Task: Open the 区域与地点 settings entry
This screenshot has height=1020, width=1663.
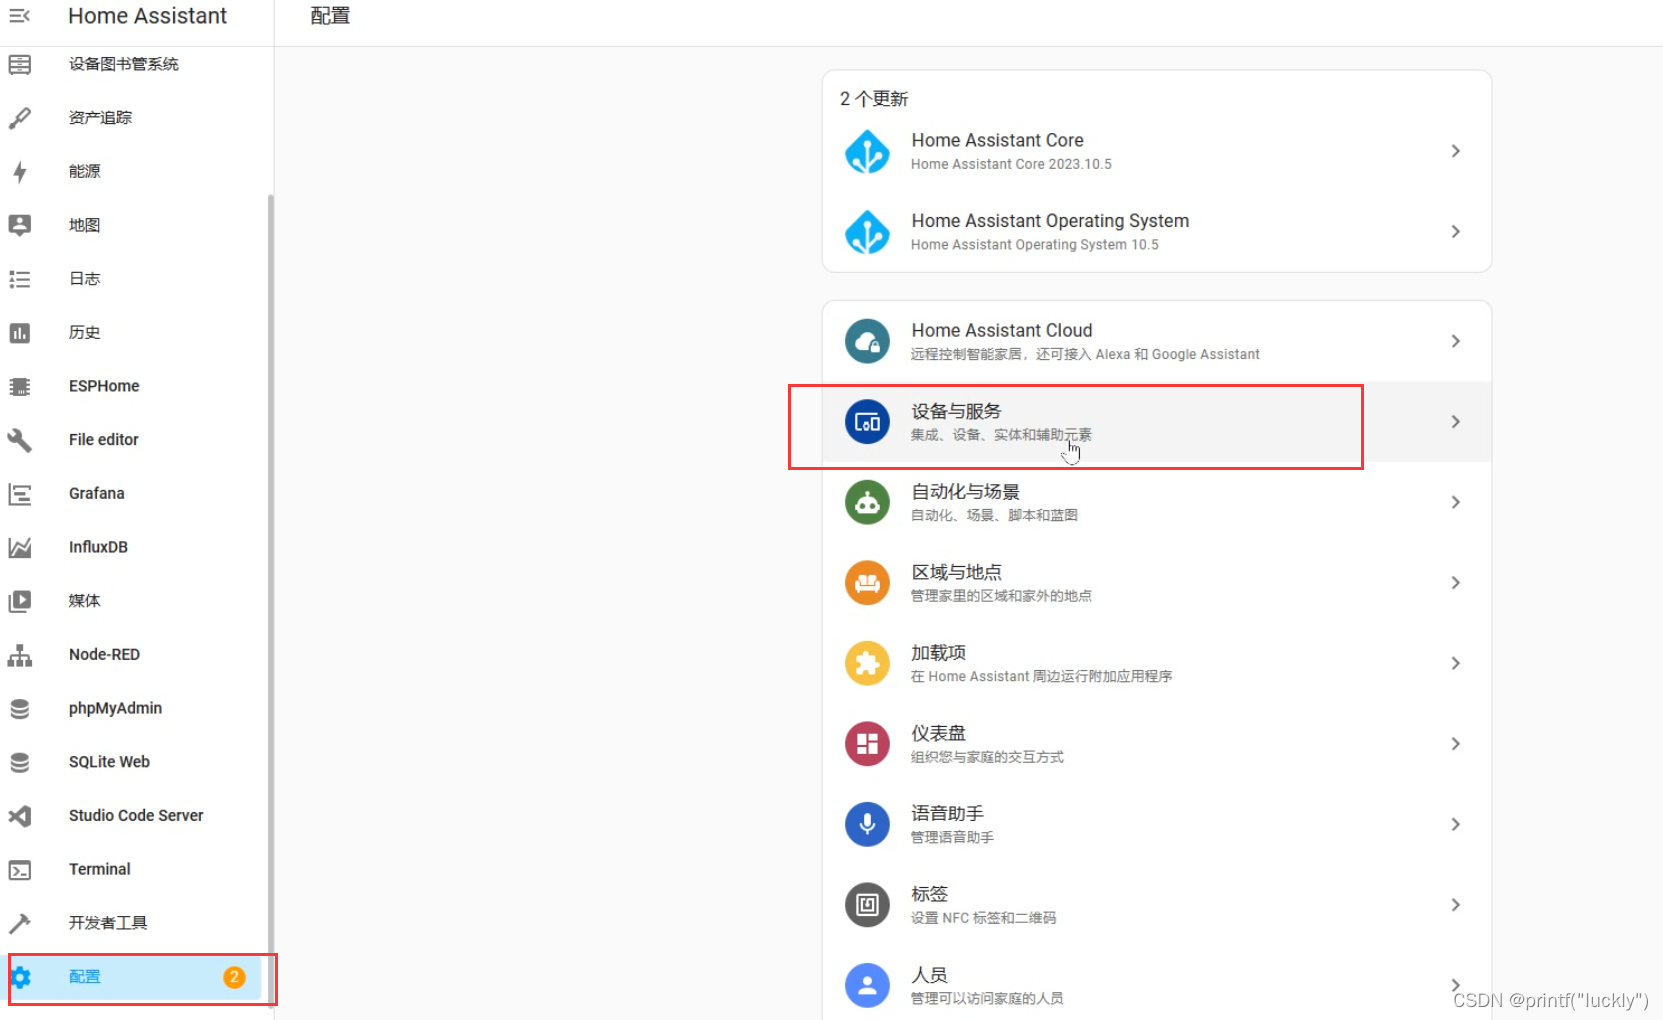Action: coord(1157,583)
